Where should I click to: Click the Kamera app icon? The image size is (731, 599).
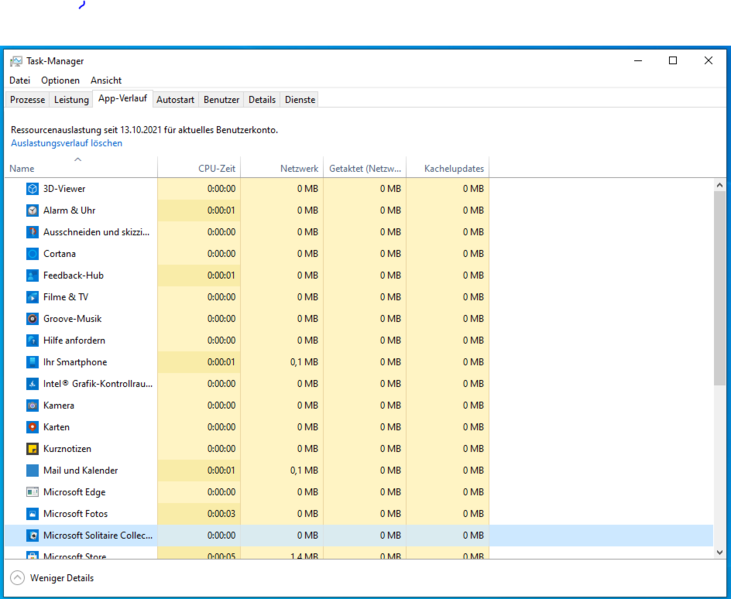click(x=33, y=406)
